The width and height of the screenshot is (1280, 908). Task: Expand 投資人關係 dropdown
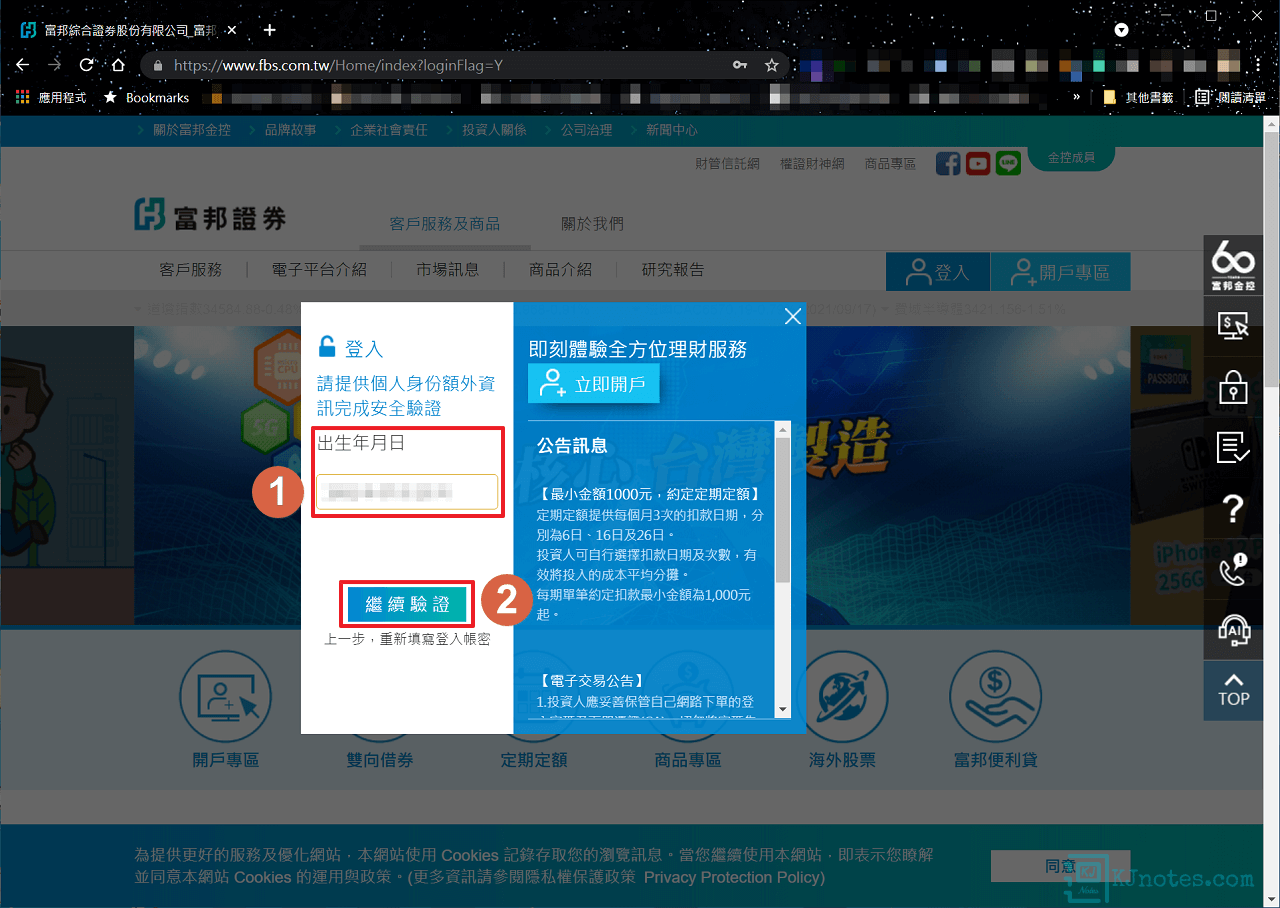[x=494, y=130]
